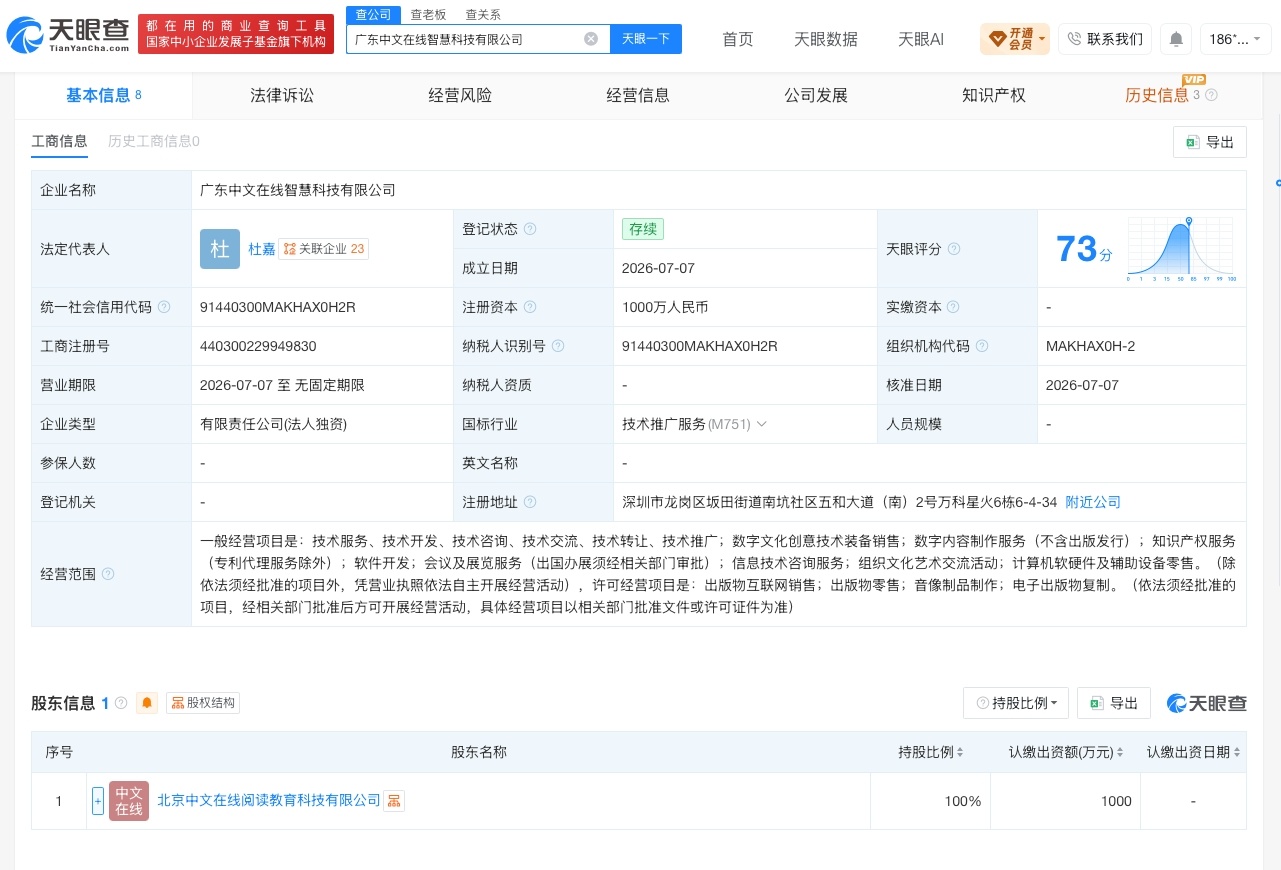Click floating side widget at right edge

(1277, 184)
